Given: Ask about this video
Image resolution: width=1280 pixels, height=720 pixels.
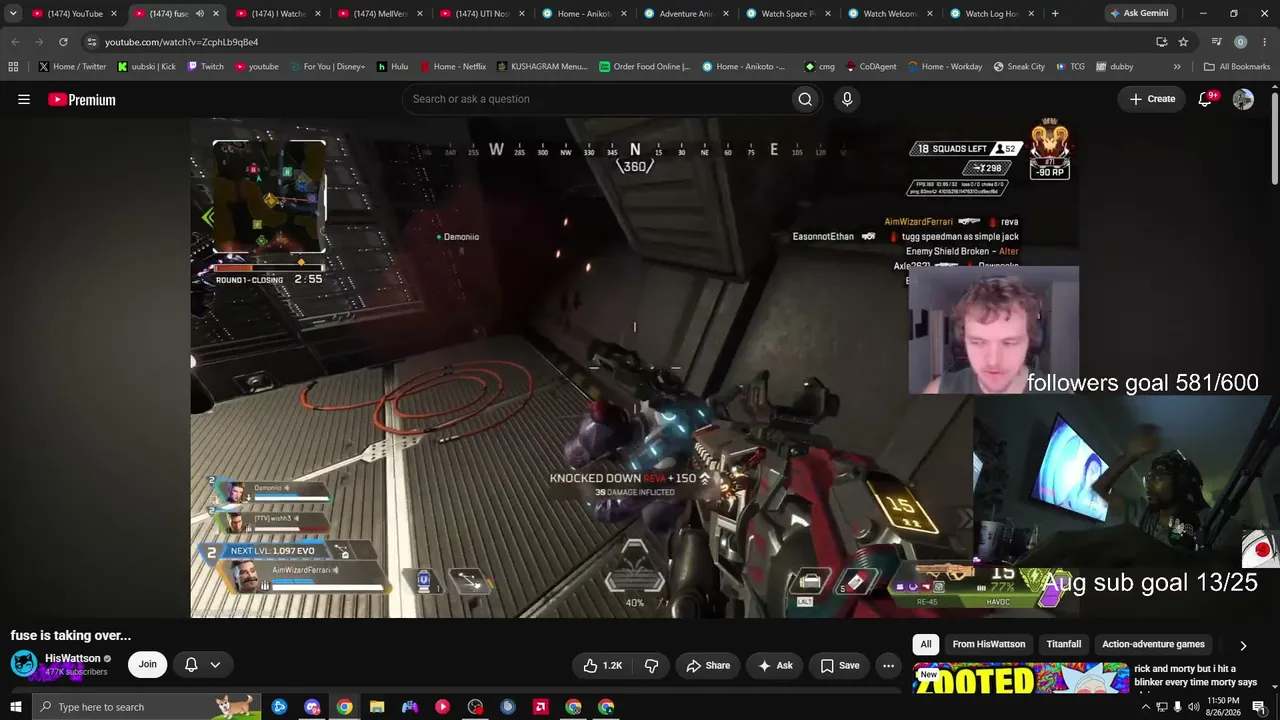Looking at the screenshot, I should tap(775, 665).
